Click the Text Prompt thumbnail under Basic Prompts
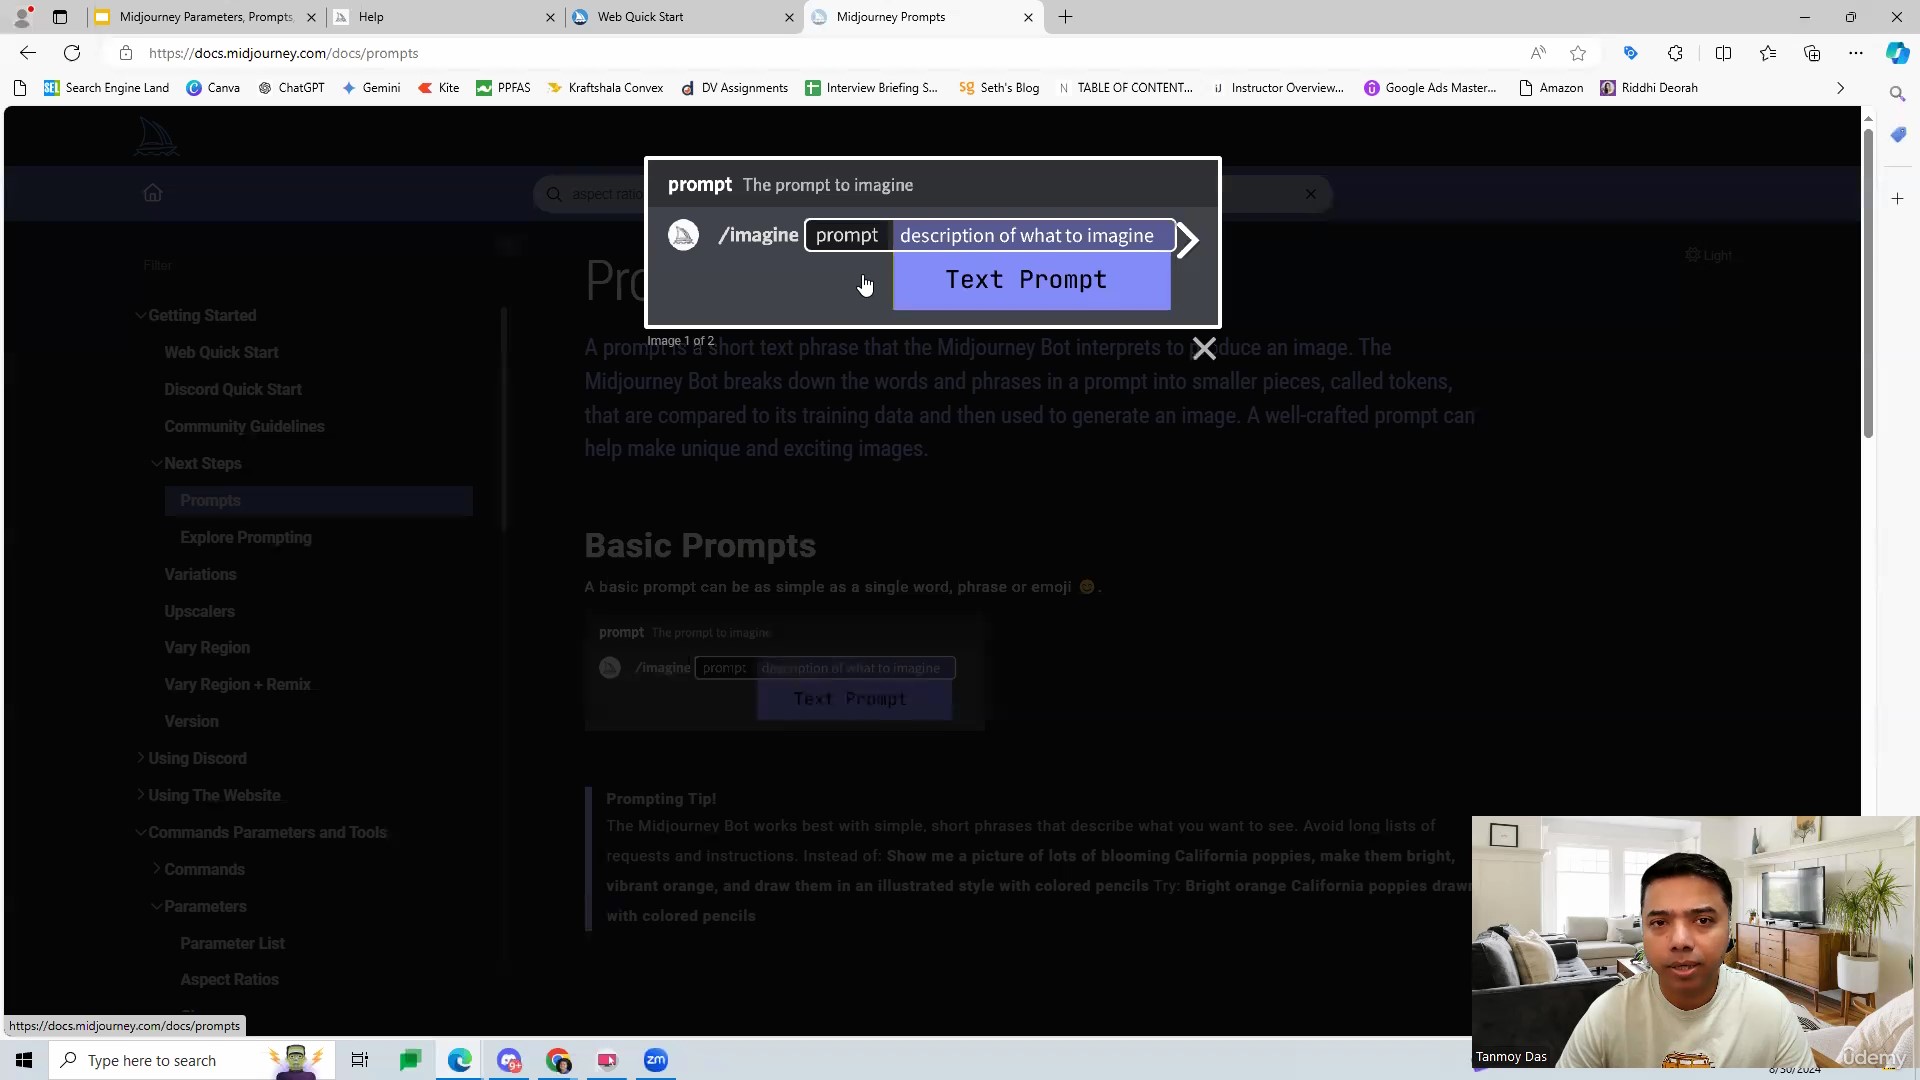 (784, 670)
